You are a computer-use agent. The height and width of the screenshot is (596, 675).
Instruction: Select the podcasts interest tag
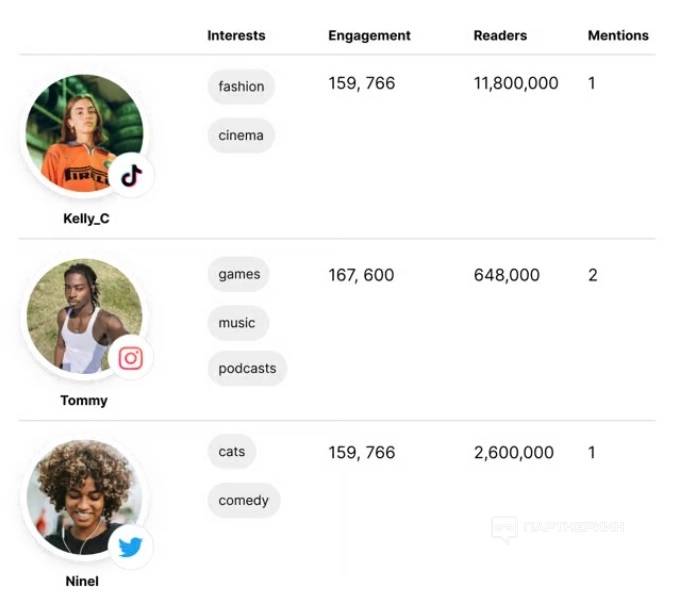point(247,368)
